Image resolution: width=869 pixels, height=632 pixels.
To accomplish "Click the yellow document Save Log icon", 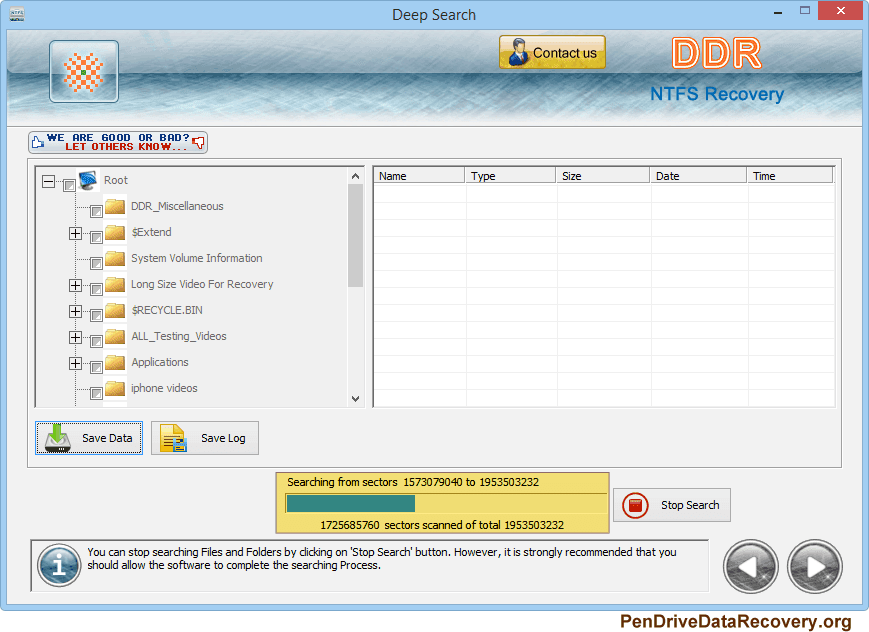I will (x=173, y=438).
